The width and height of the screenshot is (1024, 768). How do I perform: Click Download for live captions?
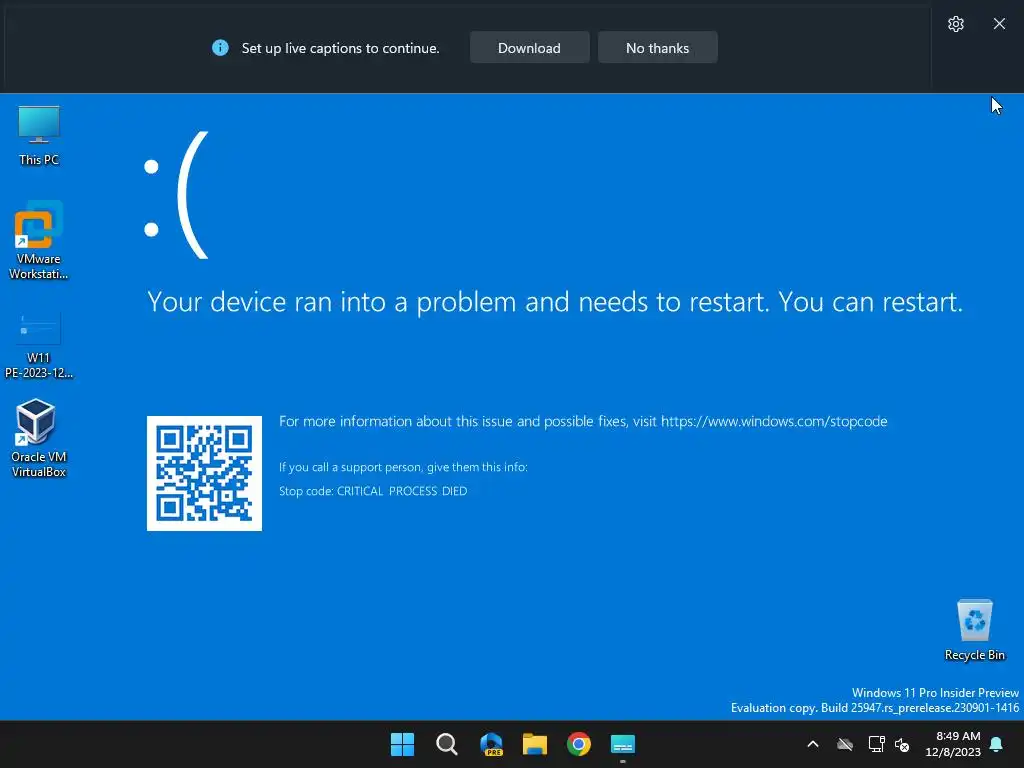[530, 48]
